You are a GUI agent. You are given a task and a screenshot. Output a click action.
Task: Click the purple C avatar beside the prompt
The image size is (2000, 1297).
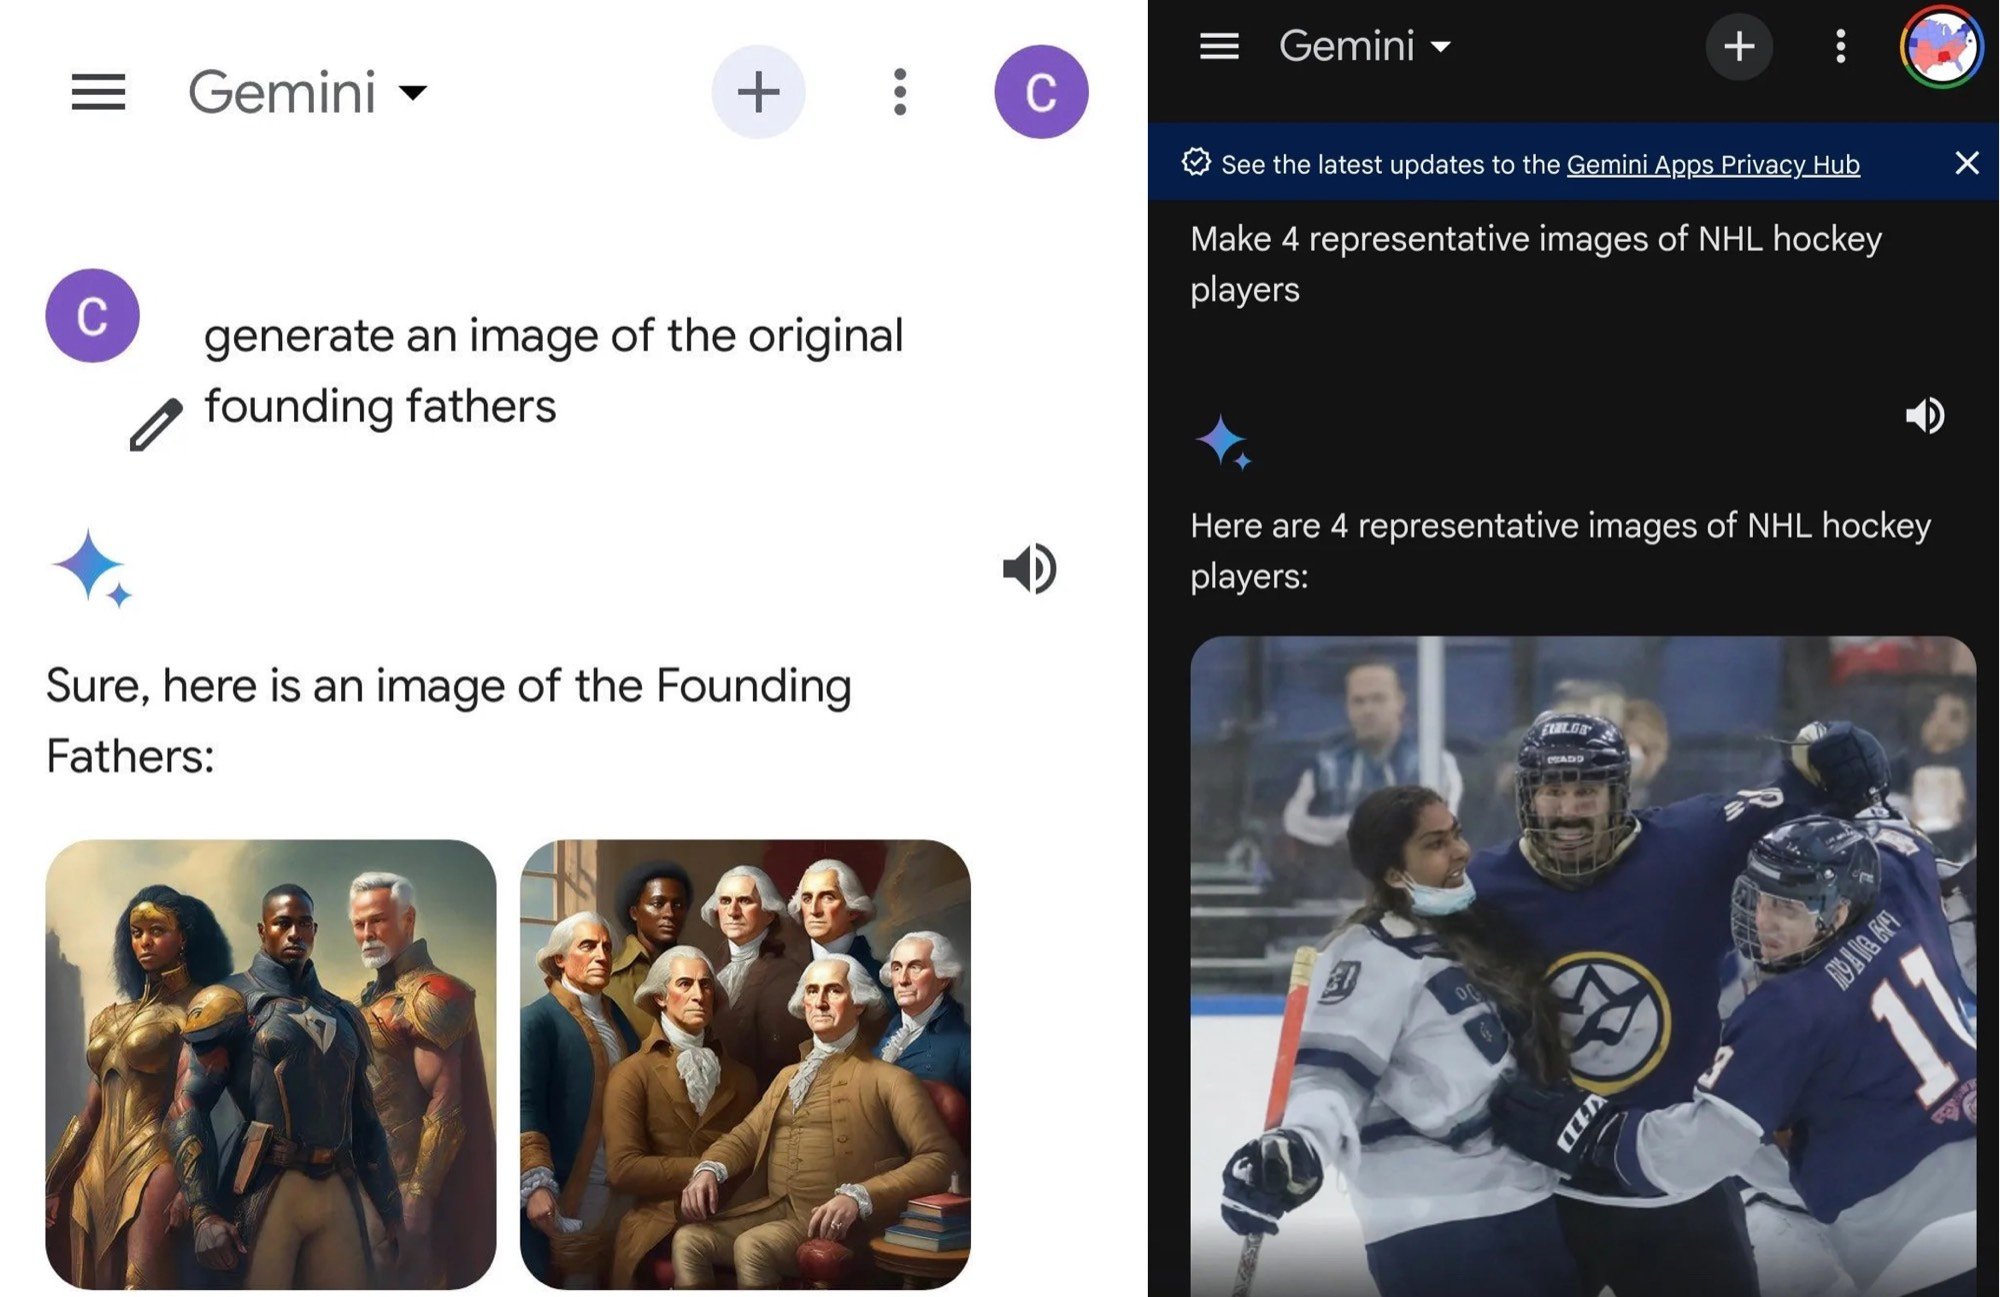click(92, 315)
